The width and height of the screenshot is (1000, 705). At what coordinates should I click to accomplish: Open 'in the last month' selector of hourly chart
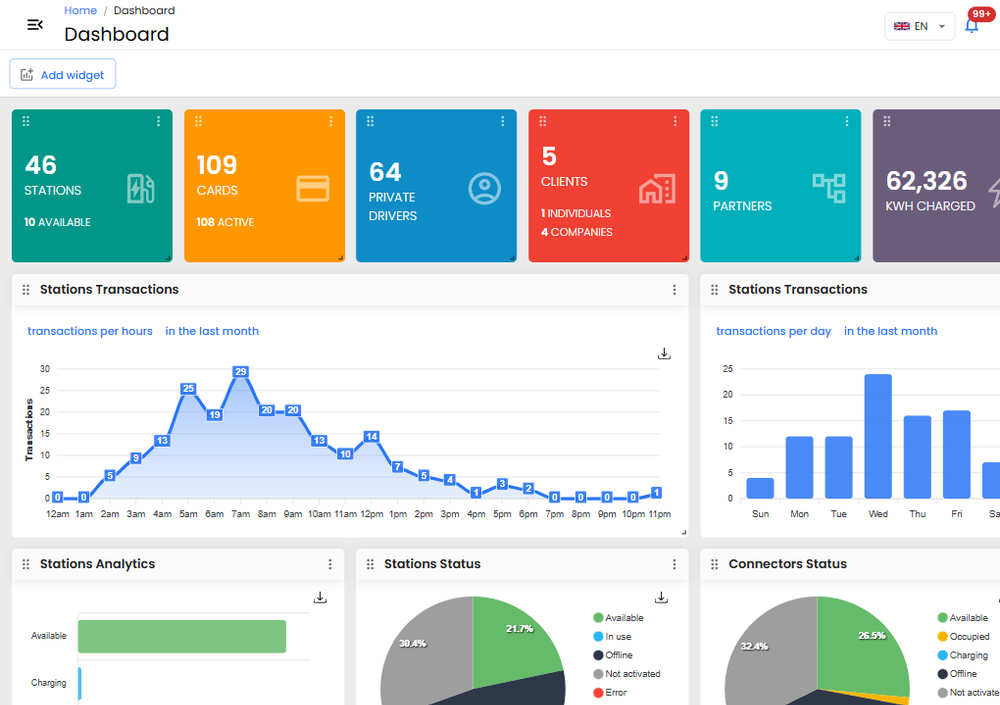coord(212,331)
